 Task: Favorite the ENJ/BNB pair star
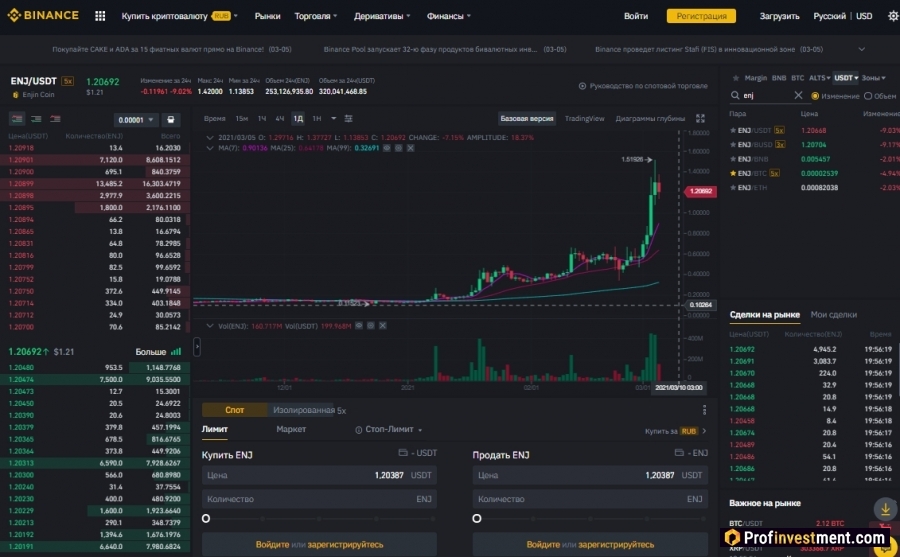coord(733,159)
